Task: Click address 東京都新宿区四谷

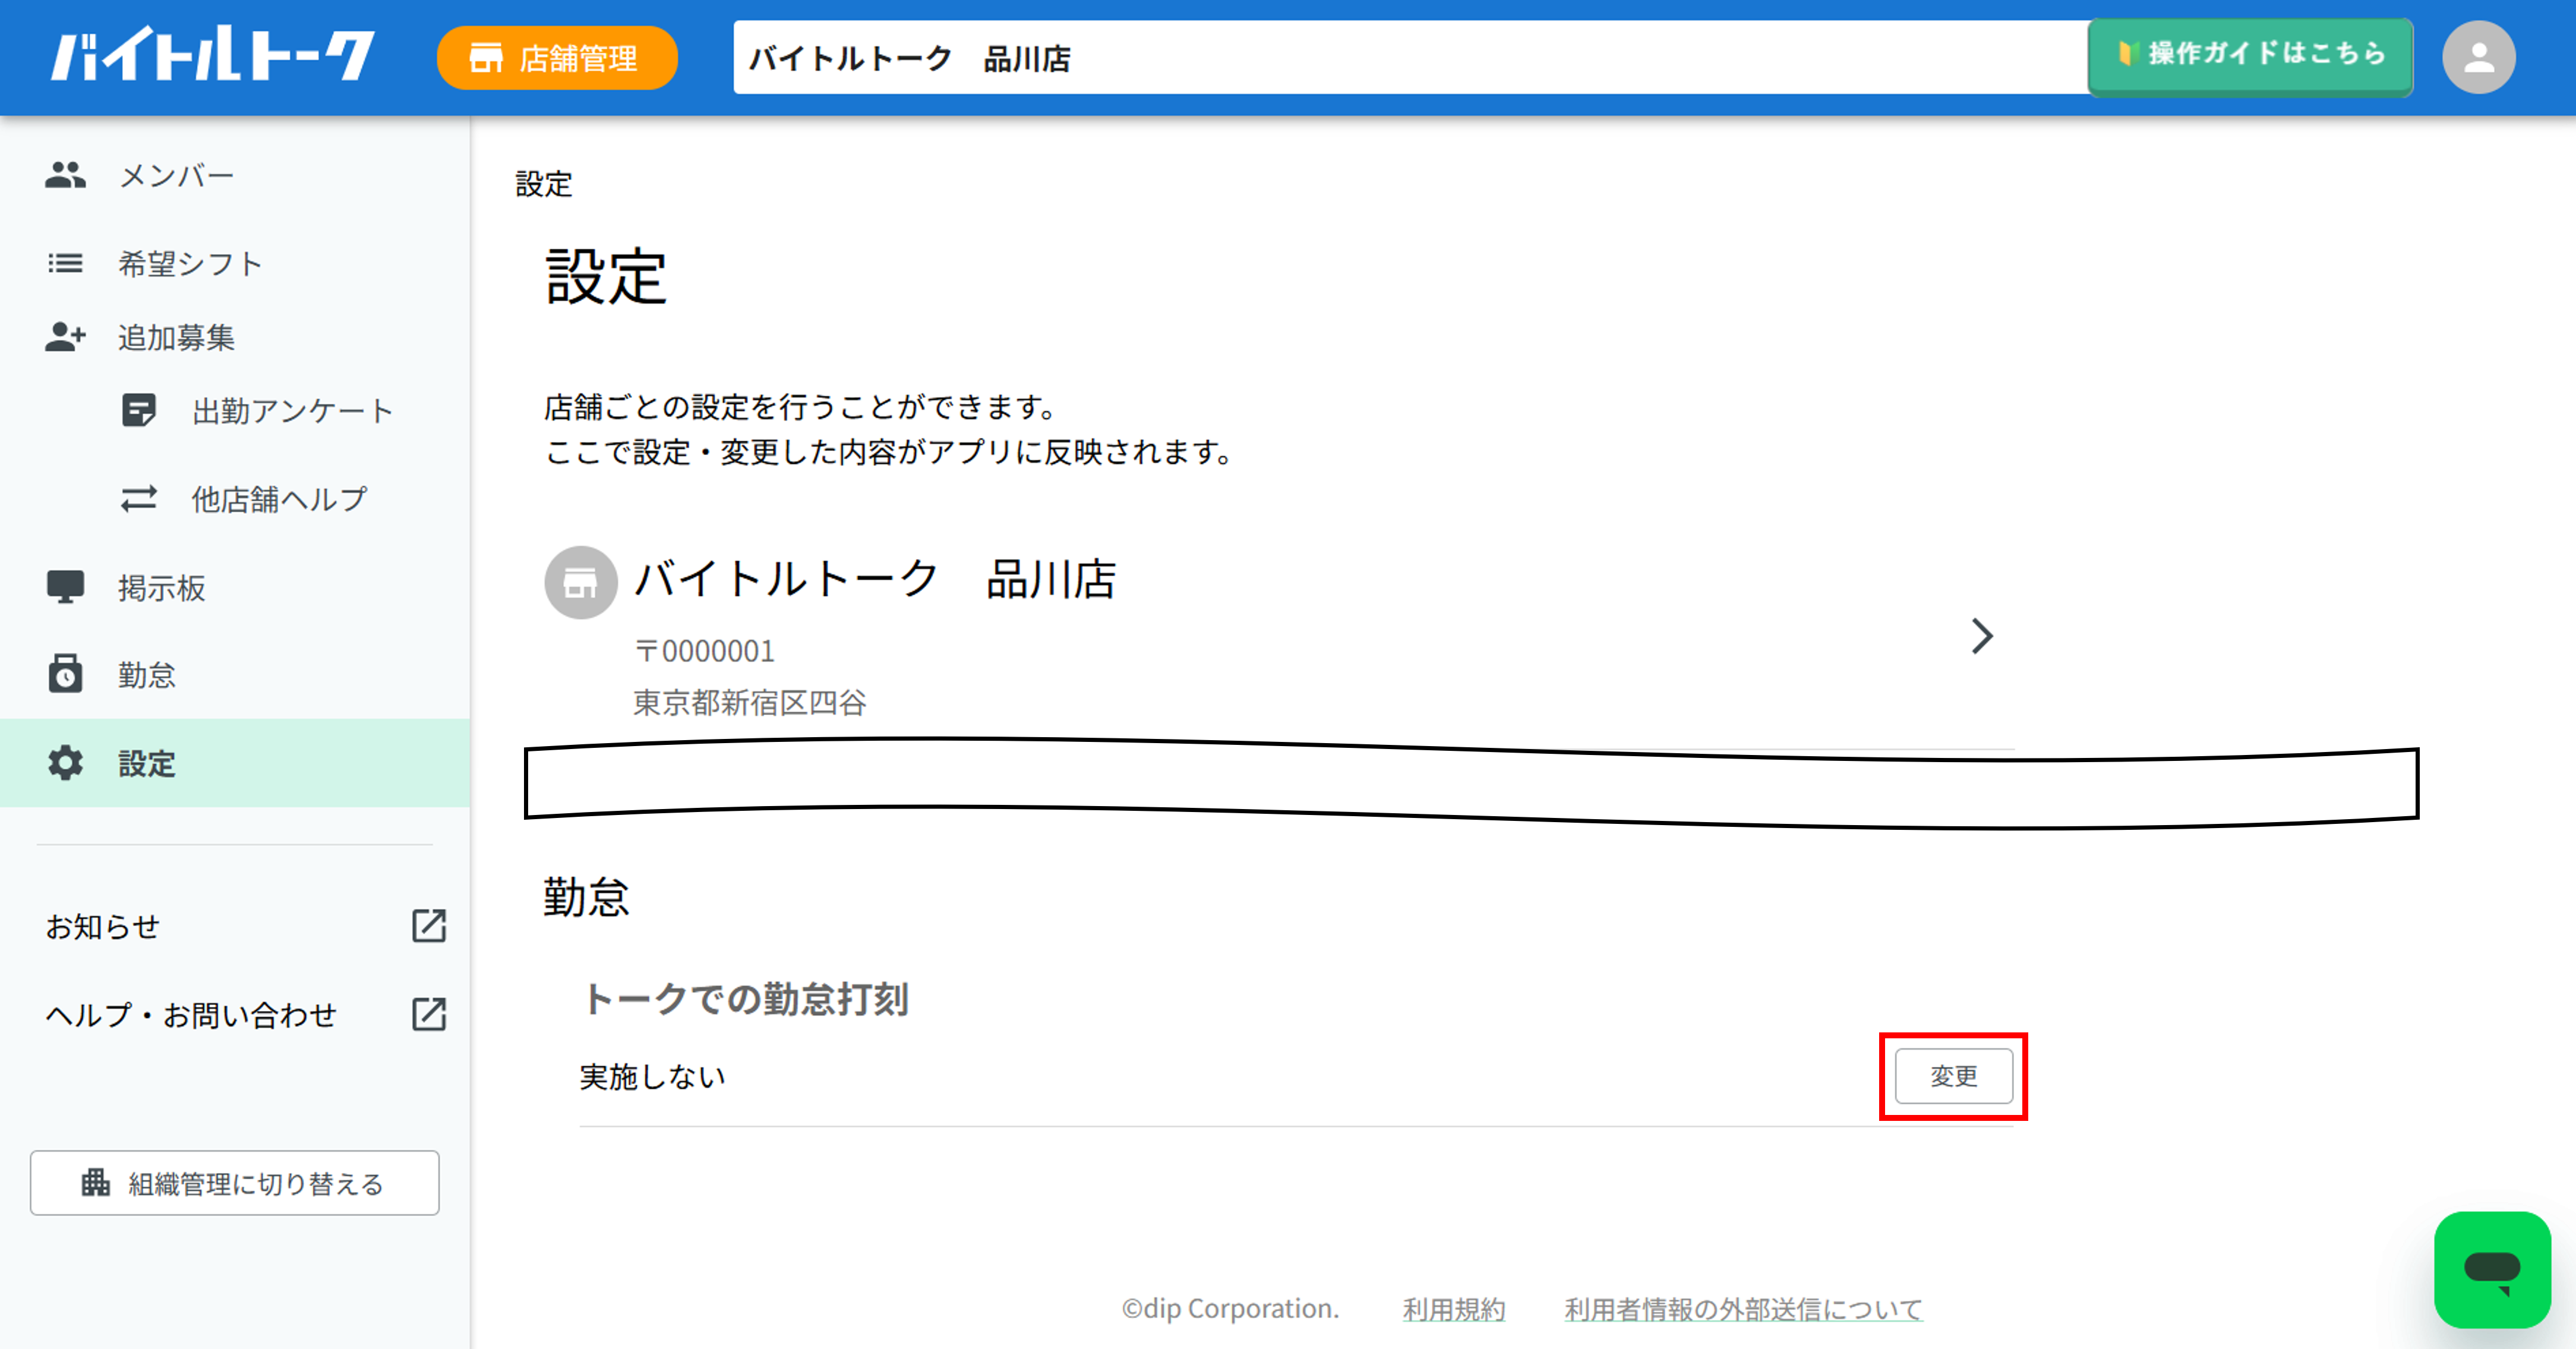Action: pos(750,703)
